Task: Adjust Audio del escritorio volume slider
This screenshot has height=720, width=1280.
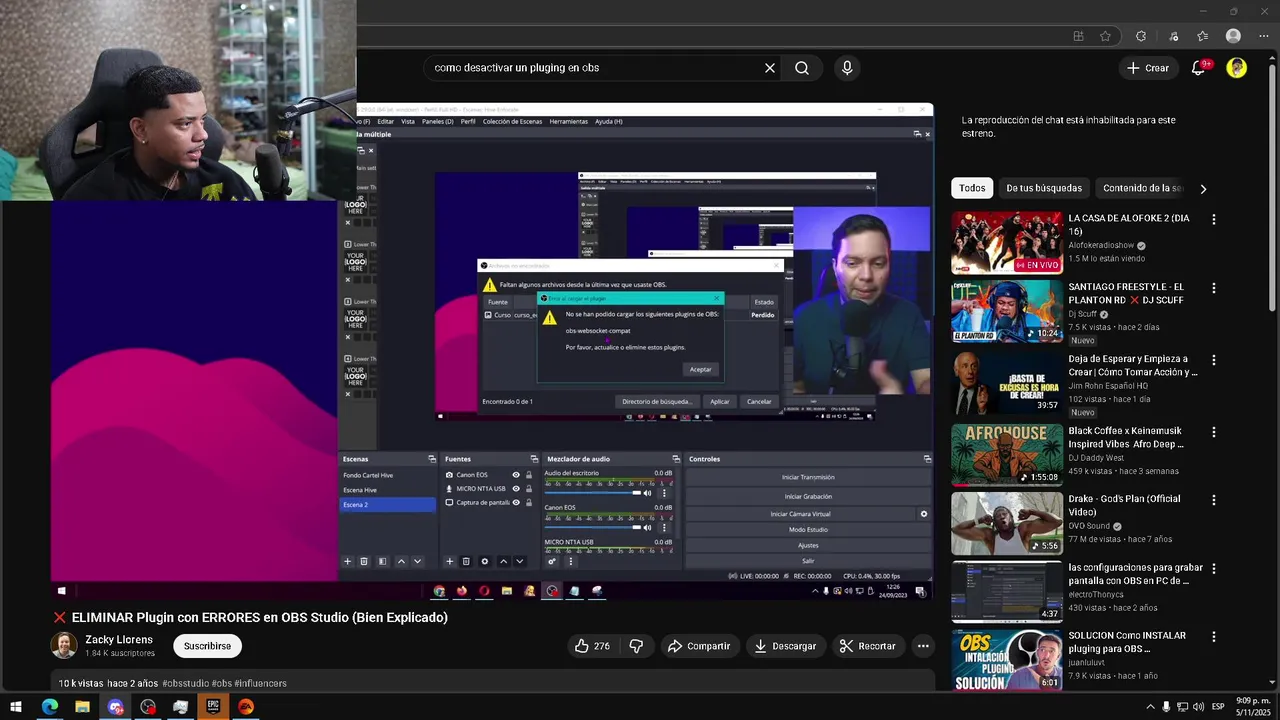Action: [x=592, y=493]
